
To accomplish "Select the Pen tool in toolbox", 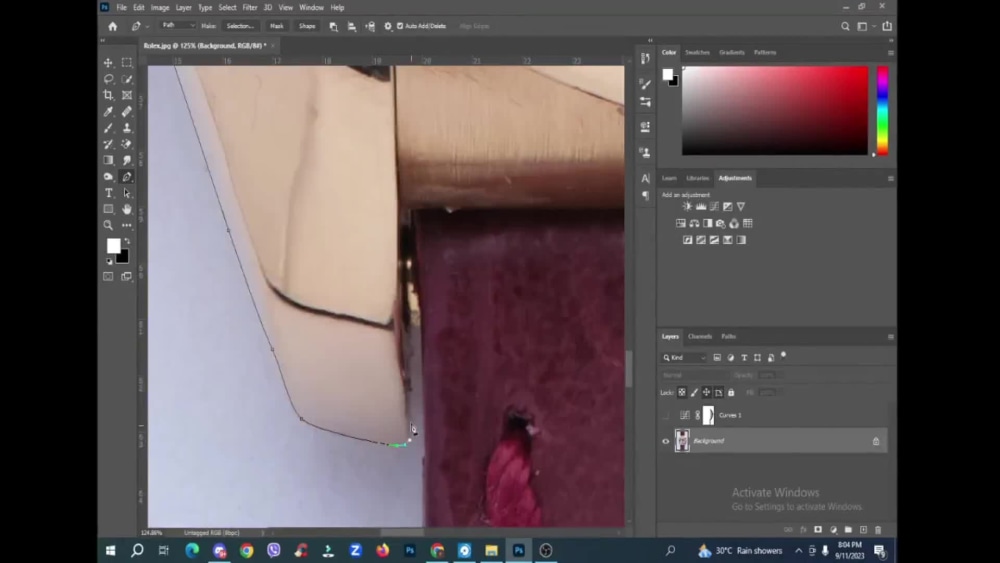I will point(127,177).
